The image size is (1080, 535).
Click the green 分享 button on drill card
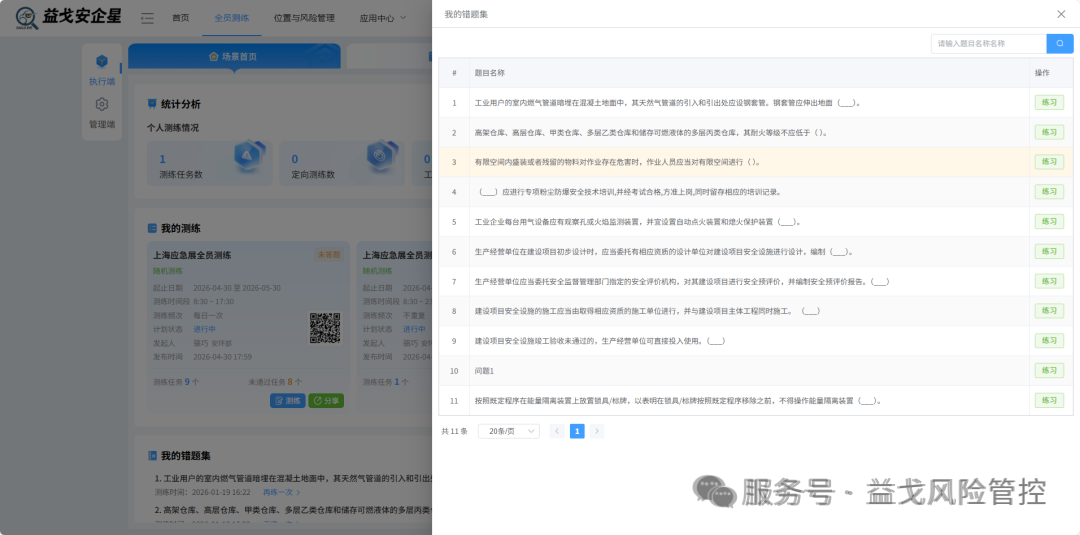[x=326, y=401]
